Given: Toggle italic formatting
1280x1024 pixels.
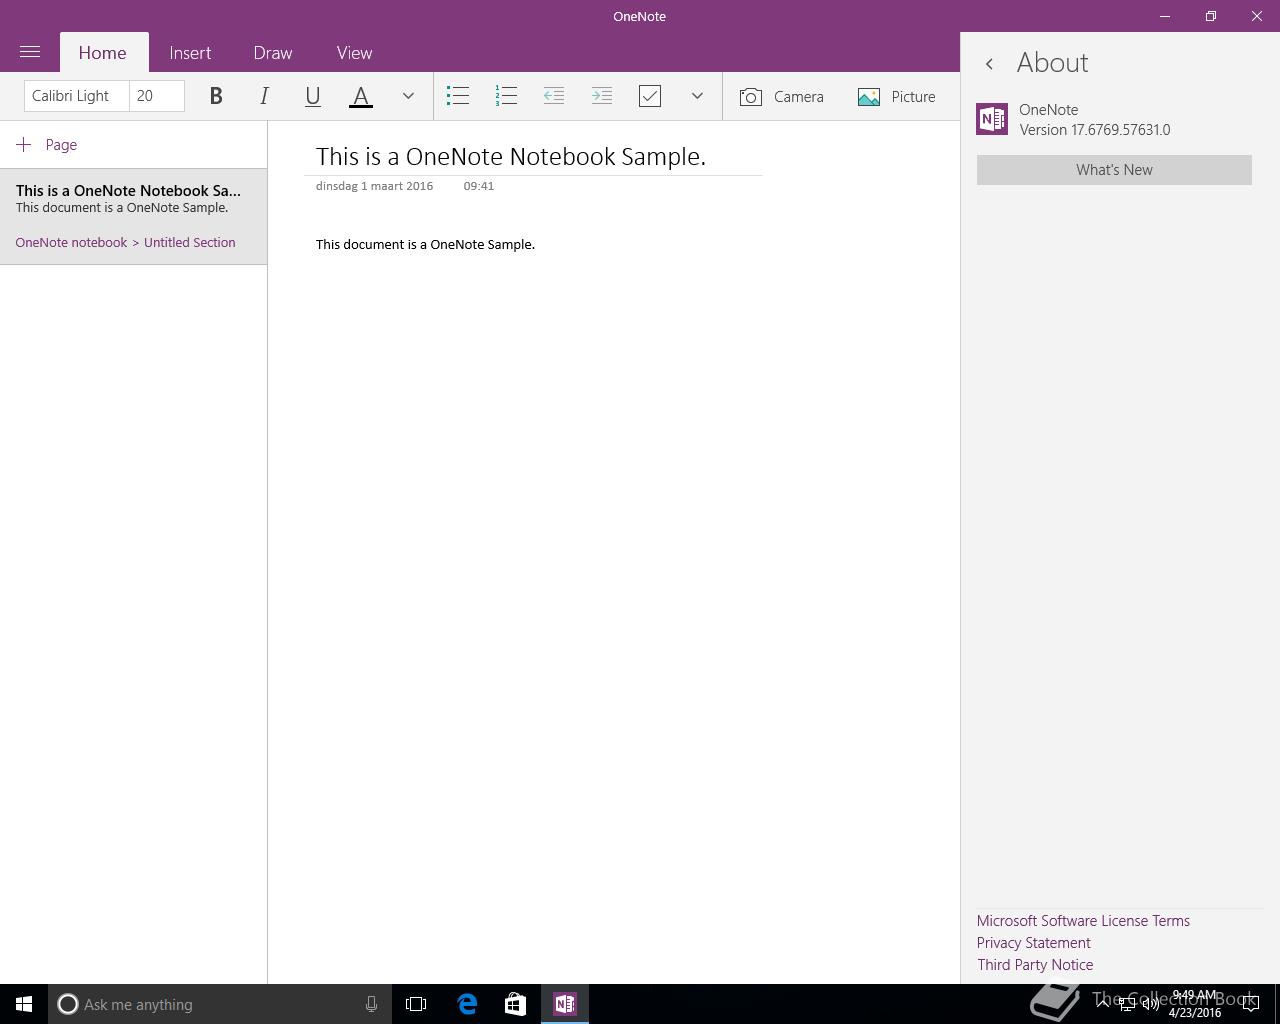Looking at the screenshot, I should click(264, 96).
